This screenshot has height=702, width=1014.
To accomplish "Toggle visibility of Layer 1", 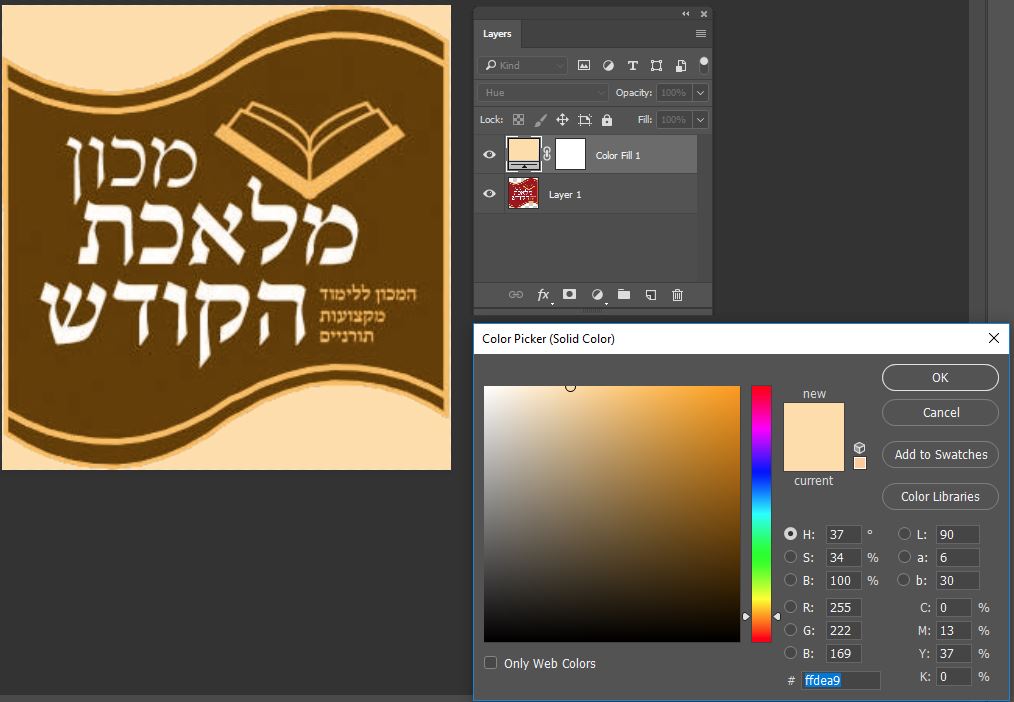I will [489, 194].
